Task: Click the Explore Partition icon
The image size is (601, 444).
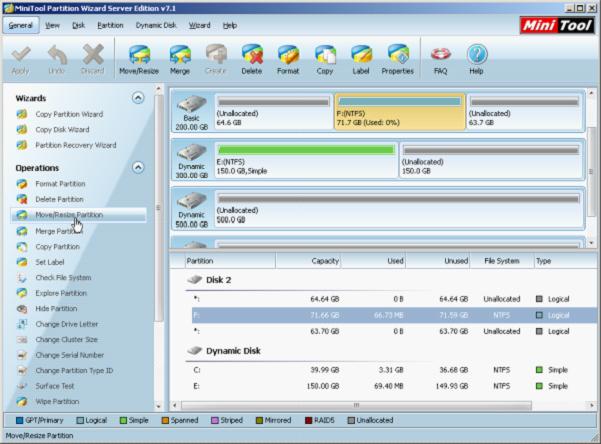Action: (x=22, y=293)
